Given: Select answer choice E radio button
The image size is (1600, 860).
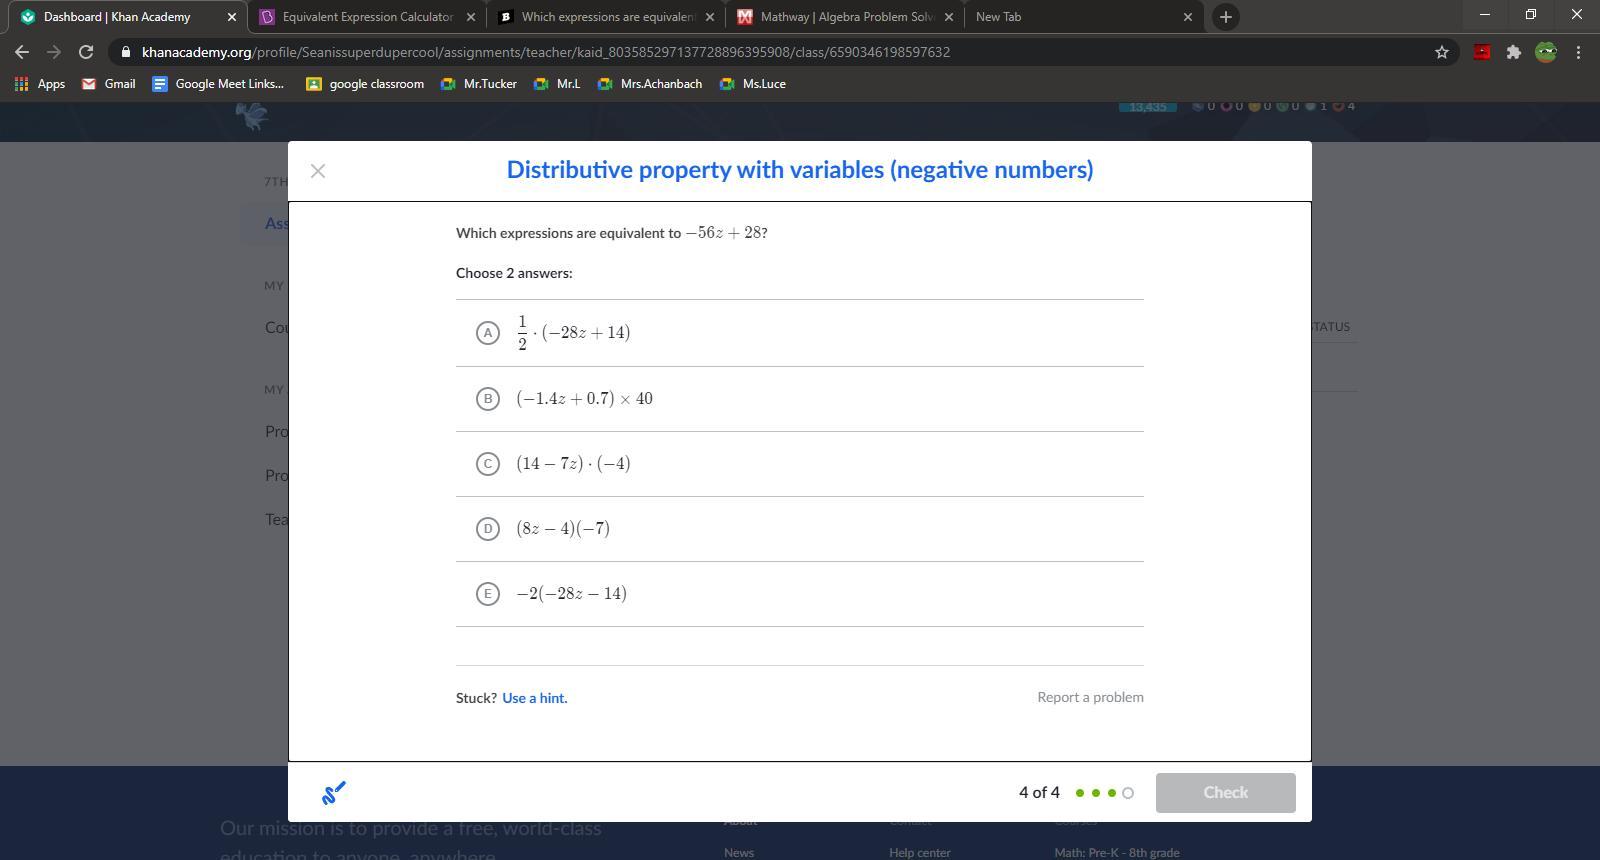Looking at the screenshot, I should click(487, 594).
